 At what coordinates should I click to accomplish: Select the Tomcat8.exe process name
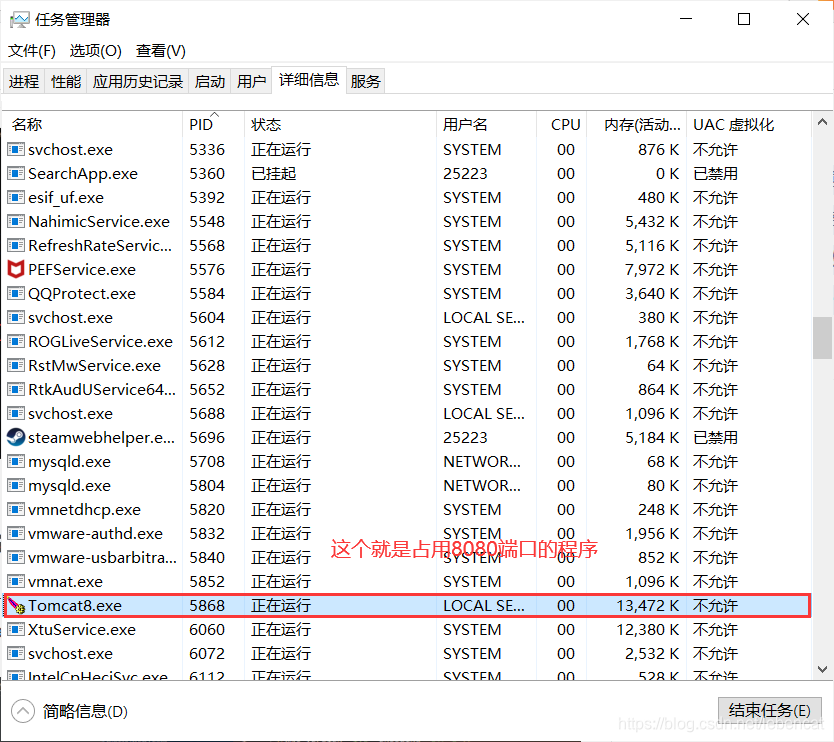75,605
